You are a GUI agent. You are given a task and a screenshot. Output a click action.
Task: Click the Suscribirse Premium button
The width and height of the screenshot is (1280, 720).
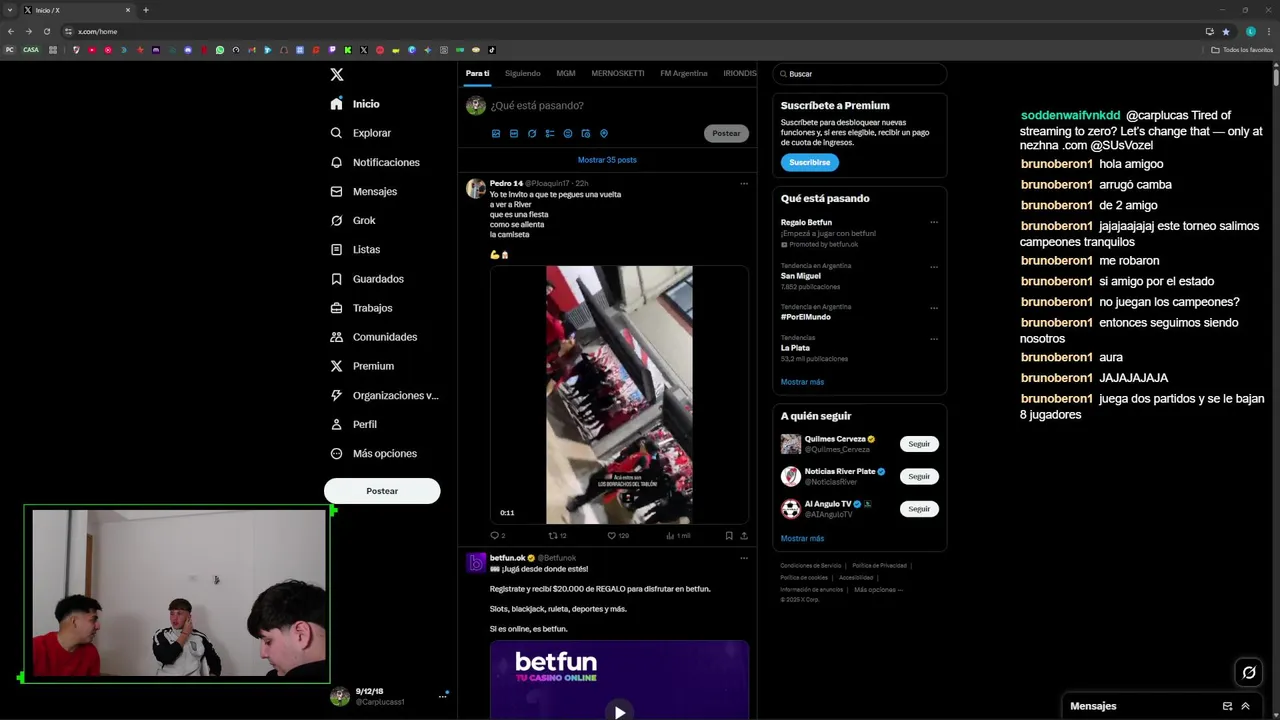[809, 162]
